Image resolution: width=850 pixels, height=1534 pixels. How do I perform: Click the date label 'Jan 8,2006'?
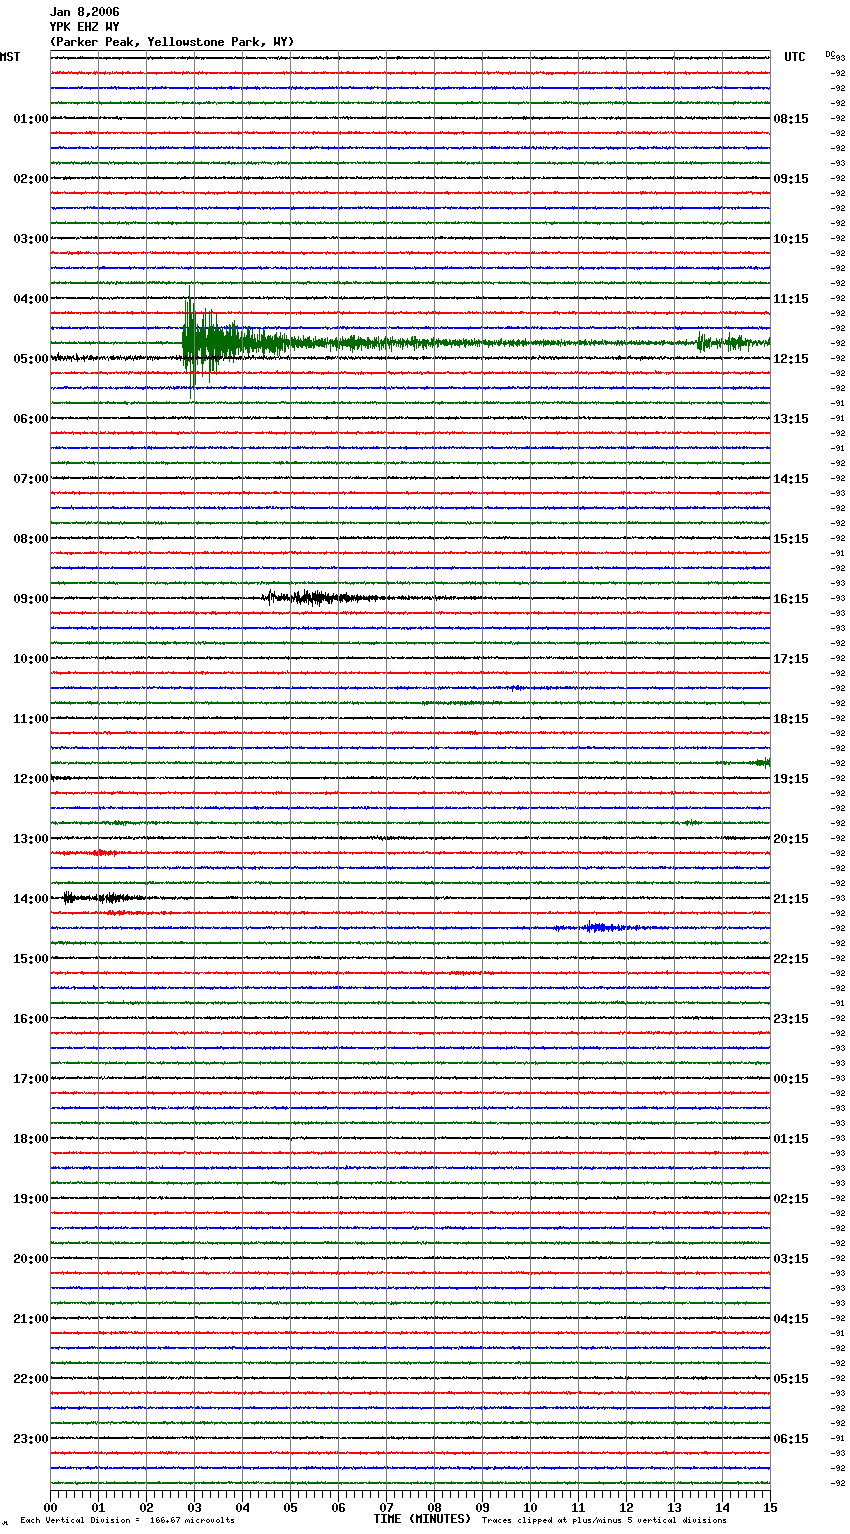point(84,12)
